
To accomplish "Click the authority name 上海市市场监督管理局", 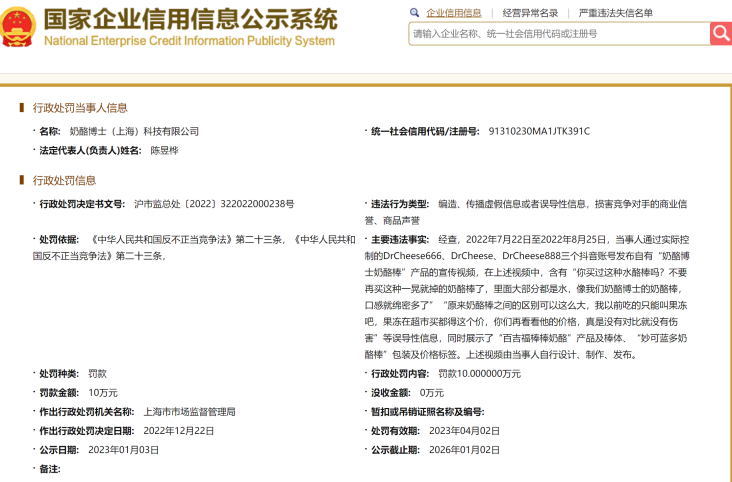I will point(190,412).
